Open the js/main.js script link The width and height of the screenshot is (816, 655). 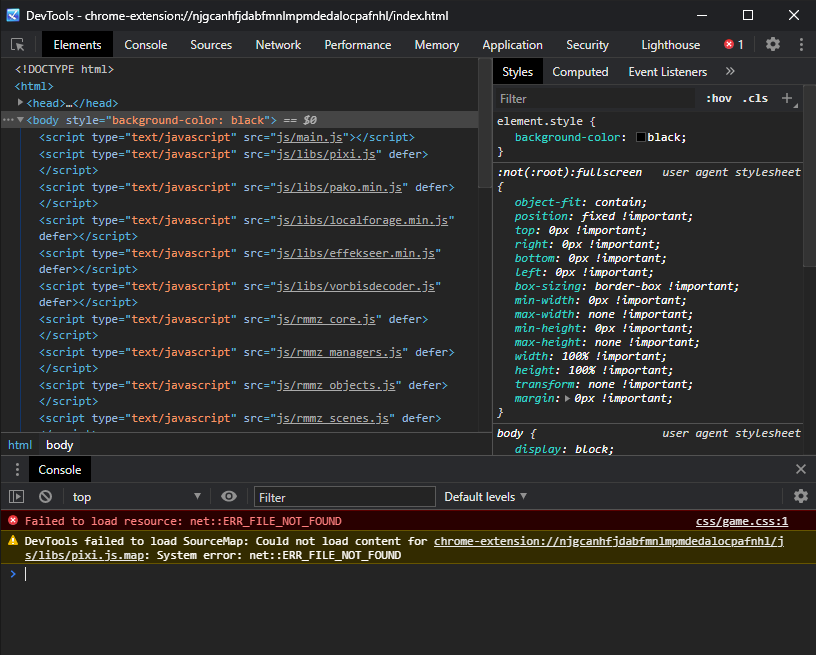309,137
